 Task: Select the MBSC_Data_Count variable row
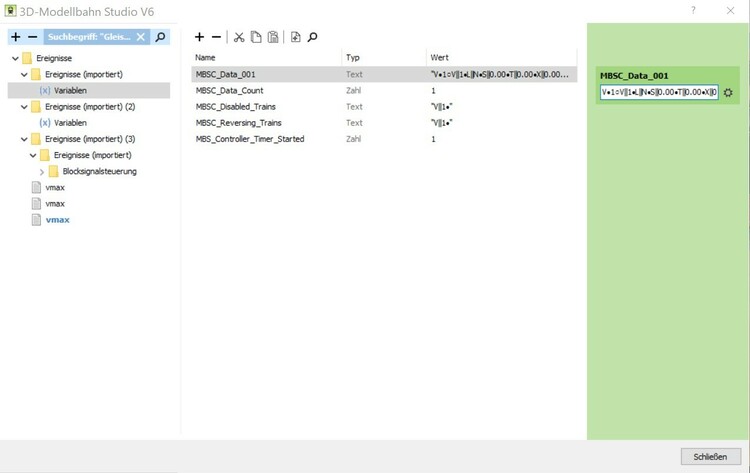coord(384,90)
